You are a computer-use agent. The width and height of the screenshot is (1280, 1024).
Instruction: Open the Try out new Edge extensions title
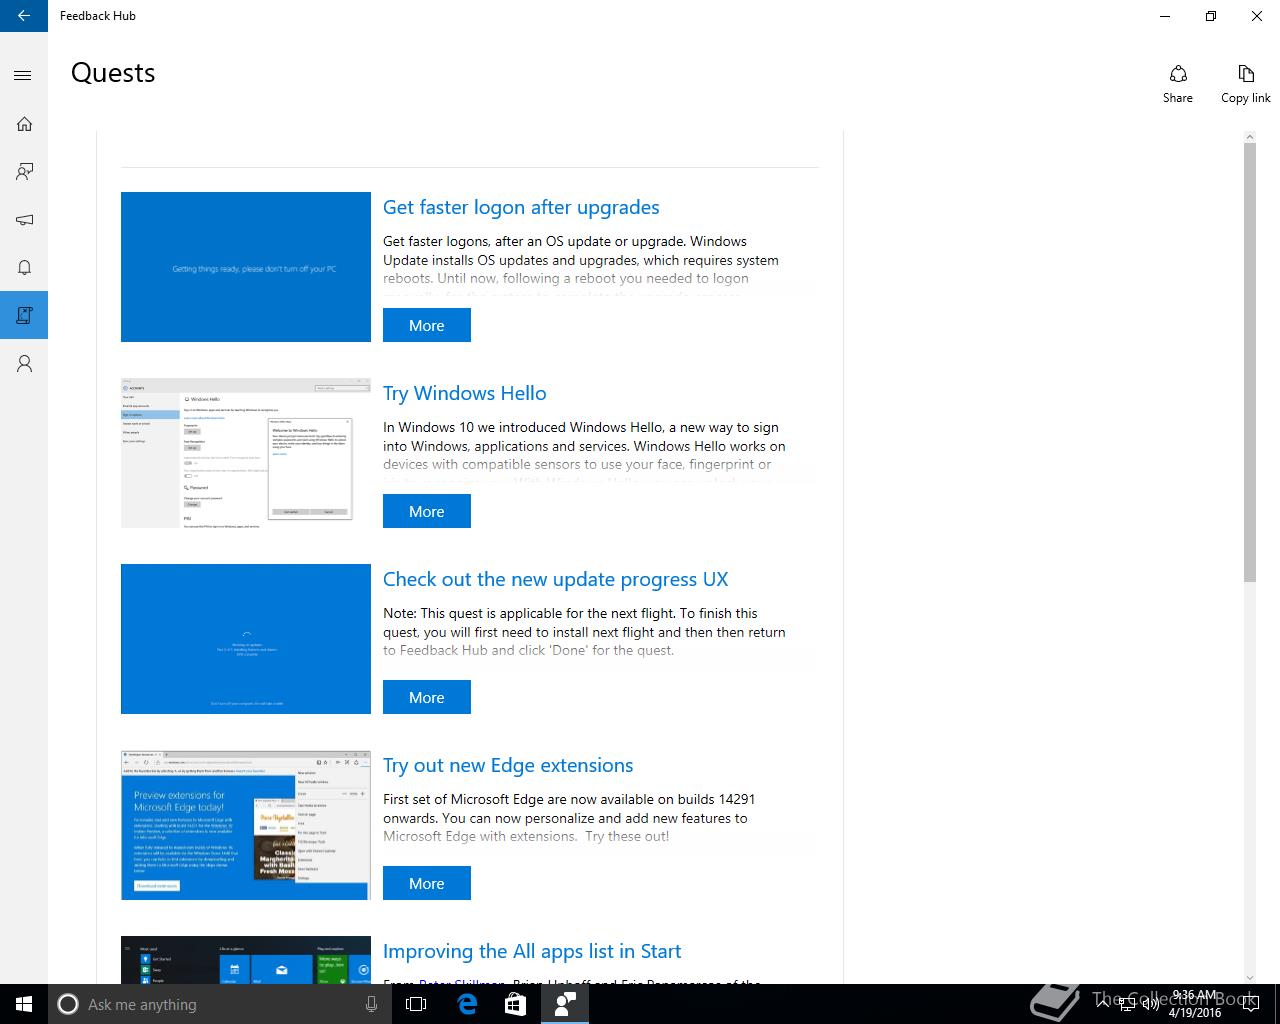pos(508,765)
